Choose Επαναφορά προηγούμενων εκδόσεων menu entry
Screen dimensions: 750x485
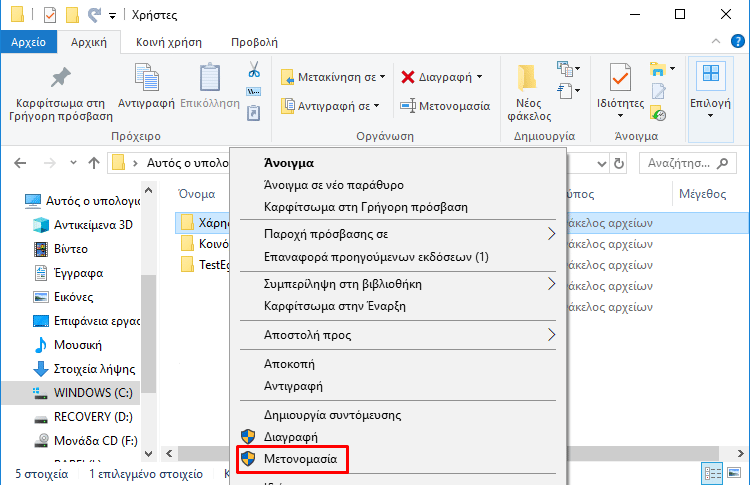(397, 257)
